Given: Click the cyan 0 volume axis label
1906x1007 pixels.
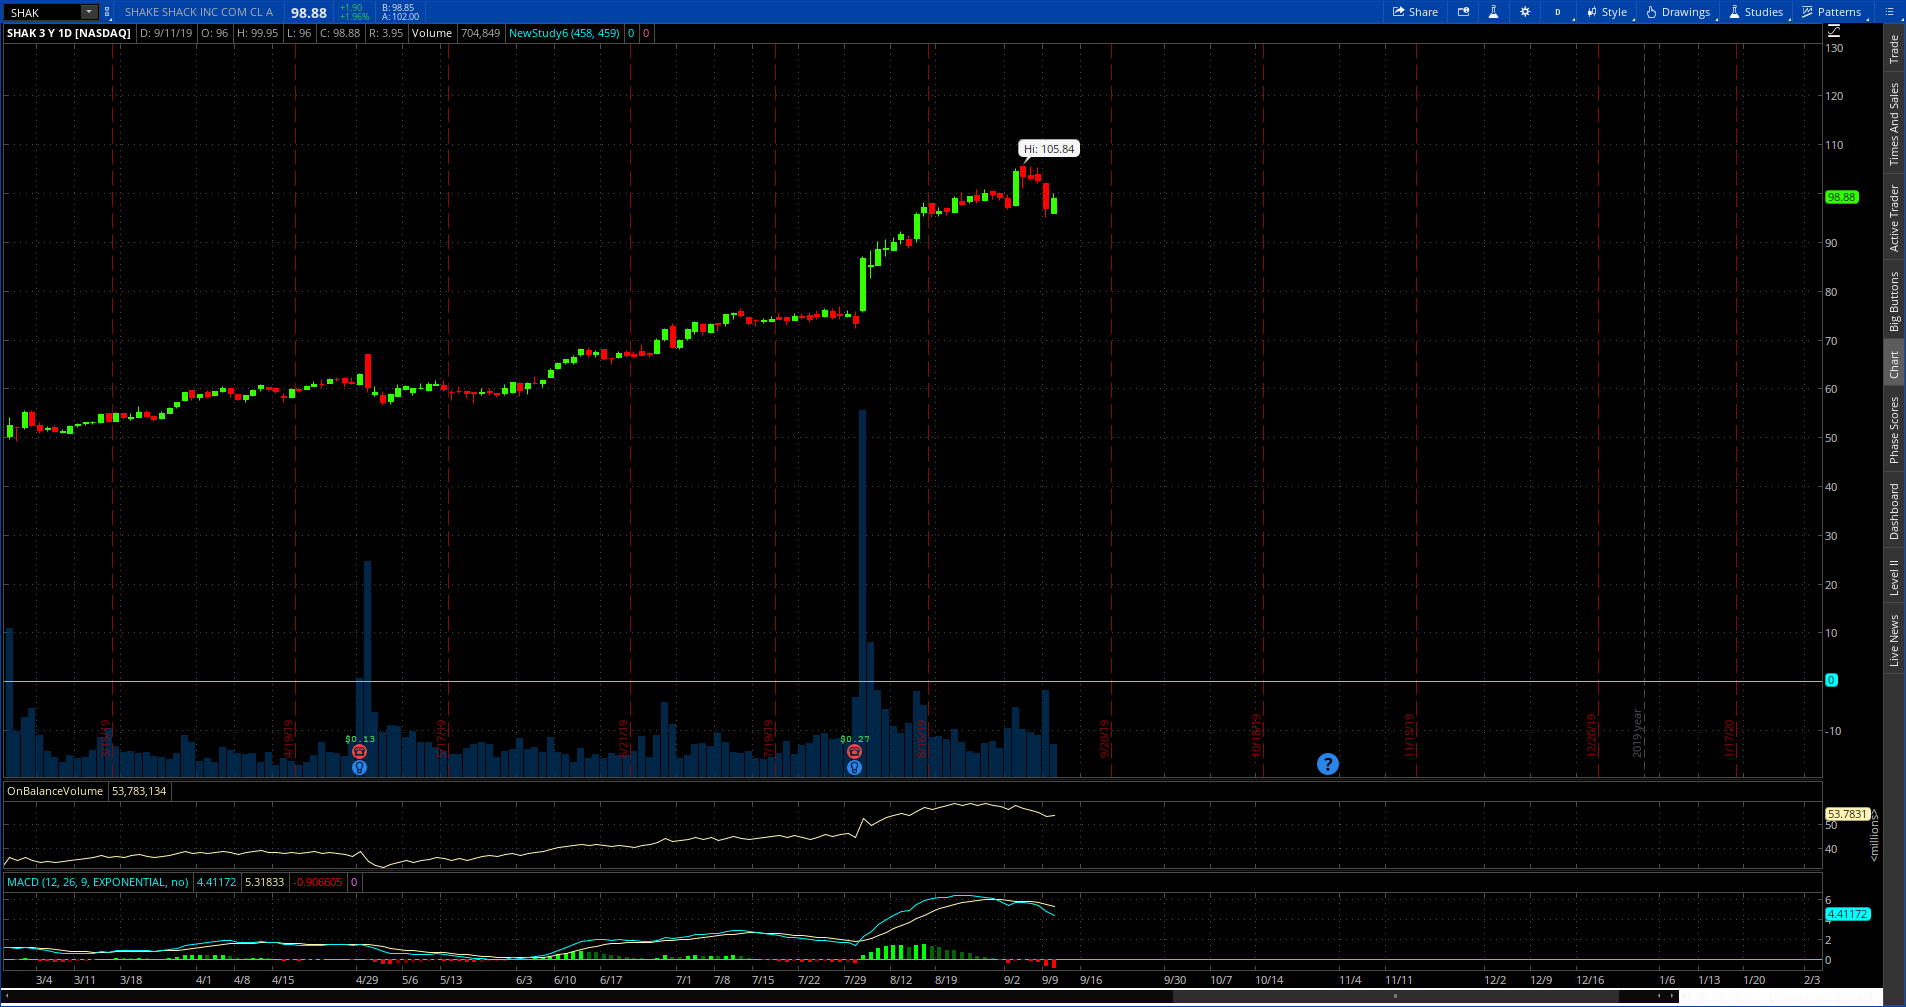Looking at the screenshot, I should (x=1831, y=680).
